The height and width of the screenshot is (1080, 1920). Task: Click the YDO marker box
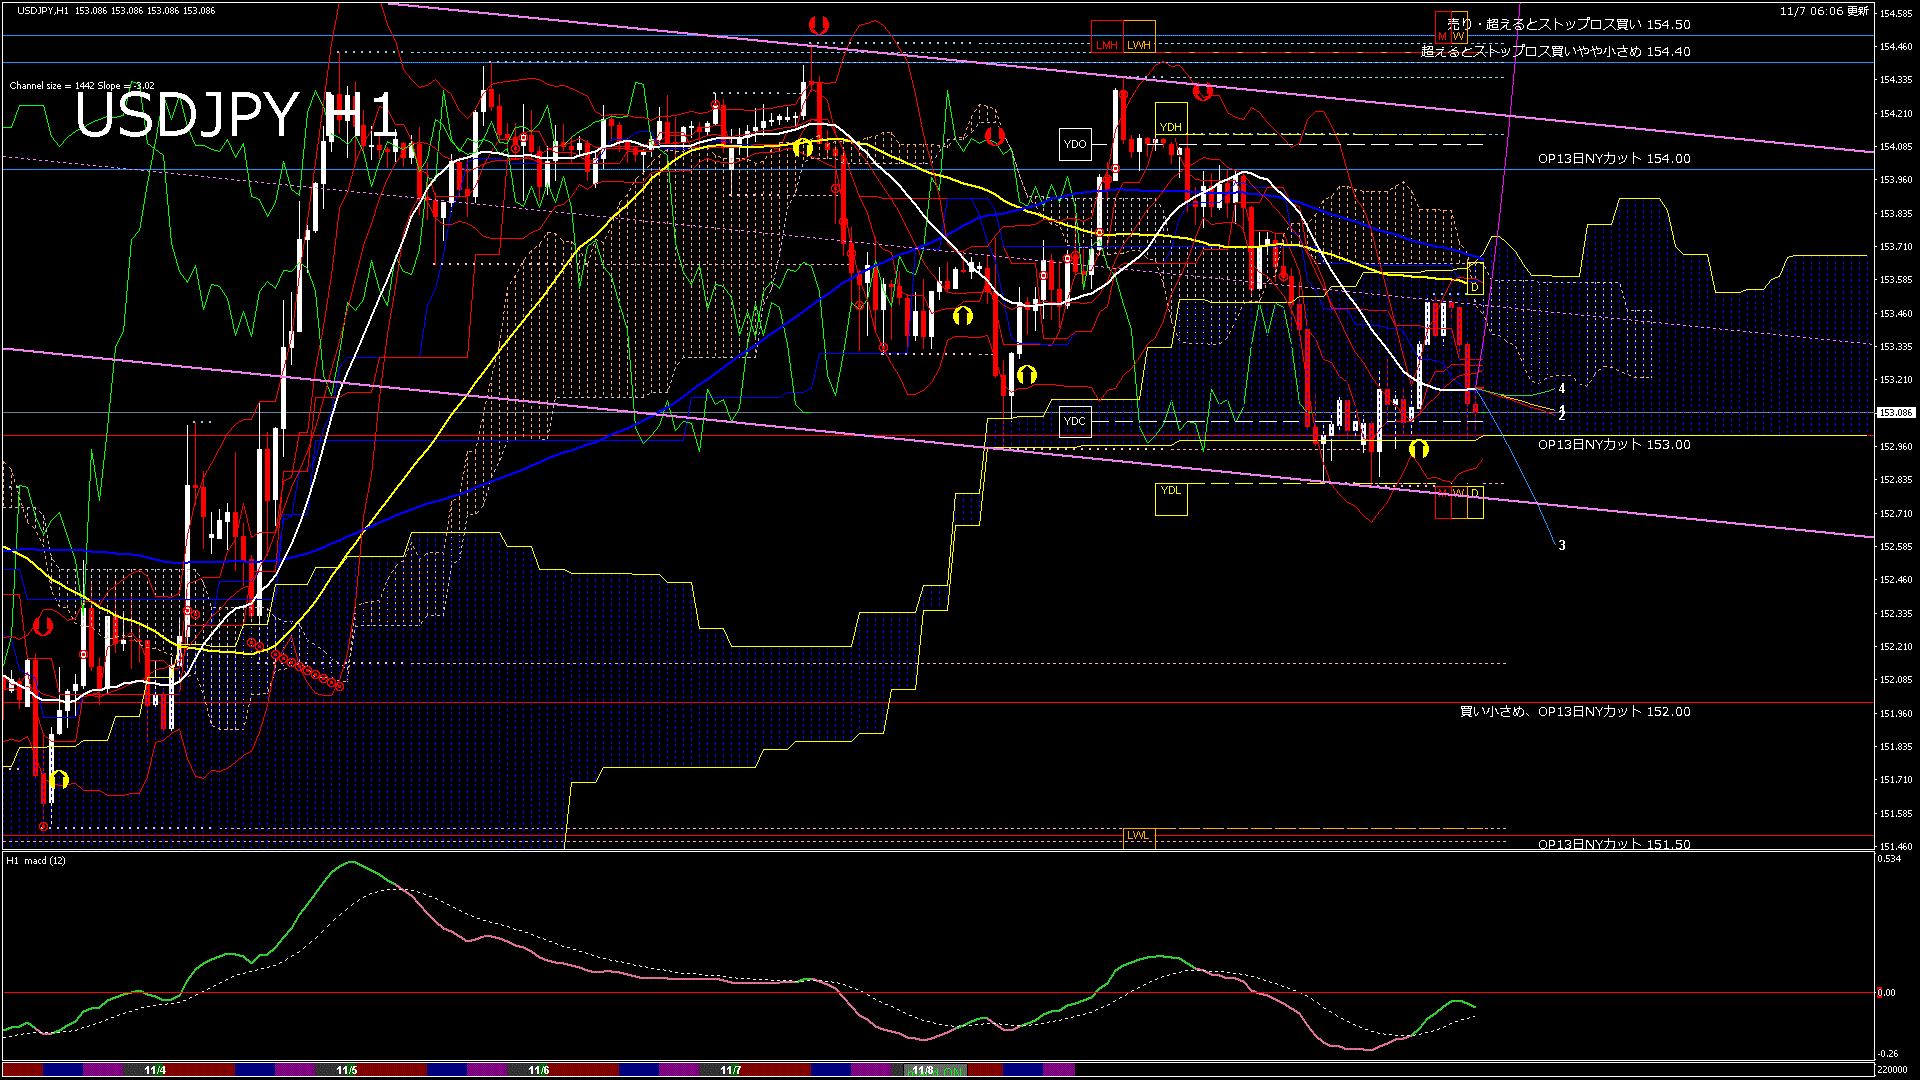(x=1075, y=144)
